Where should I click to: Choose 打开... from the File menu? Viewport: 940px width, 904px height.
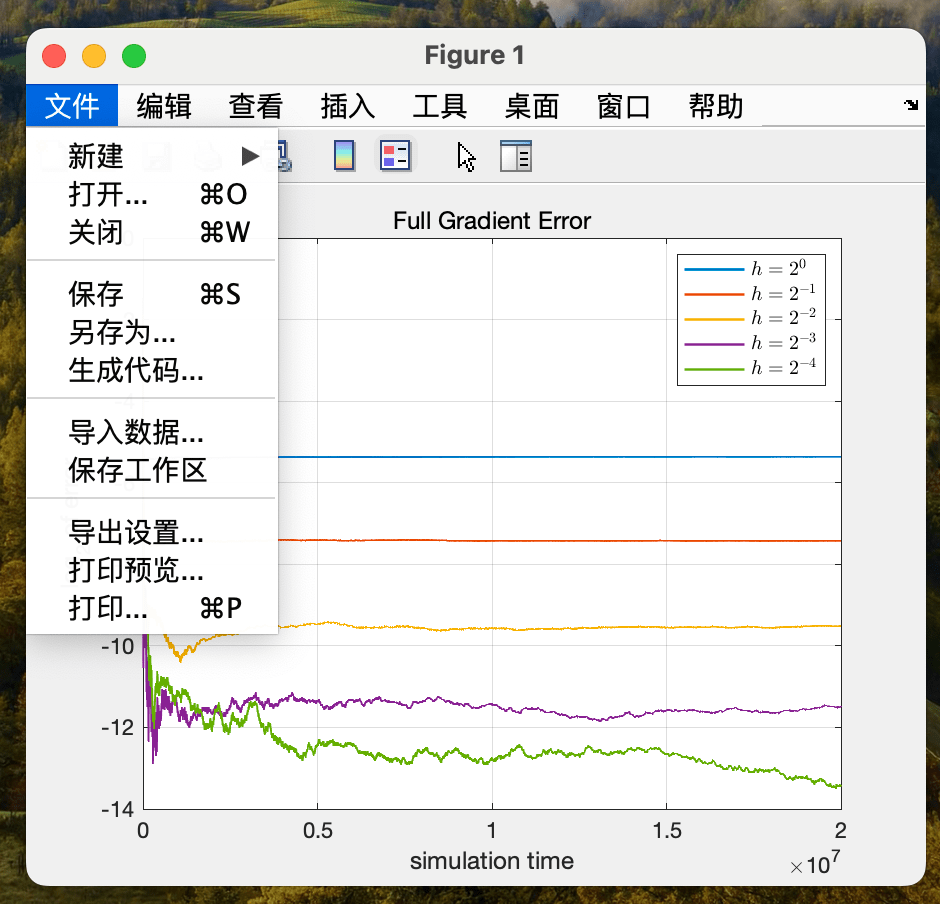point(108,194)
